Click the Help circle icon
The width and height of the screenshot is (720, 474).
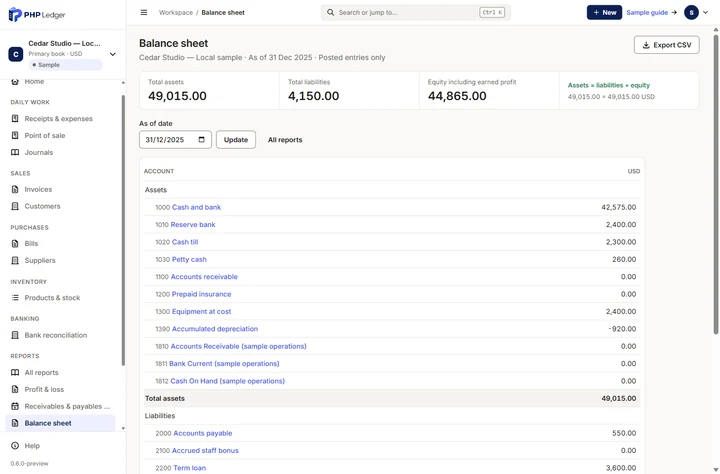(x=15, y=446)
